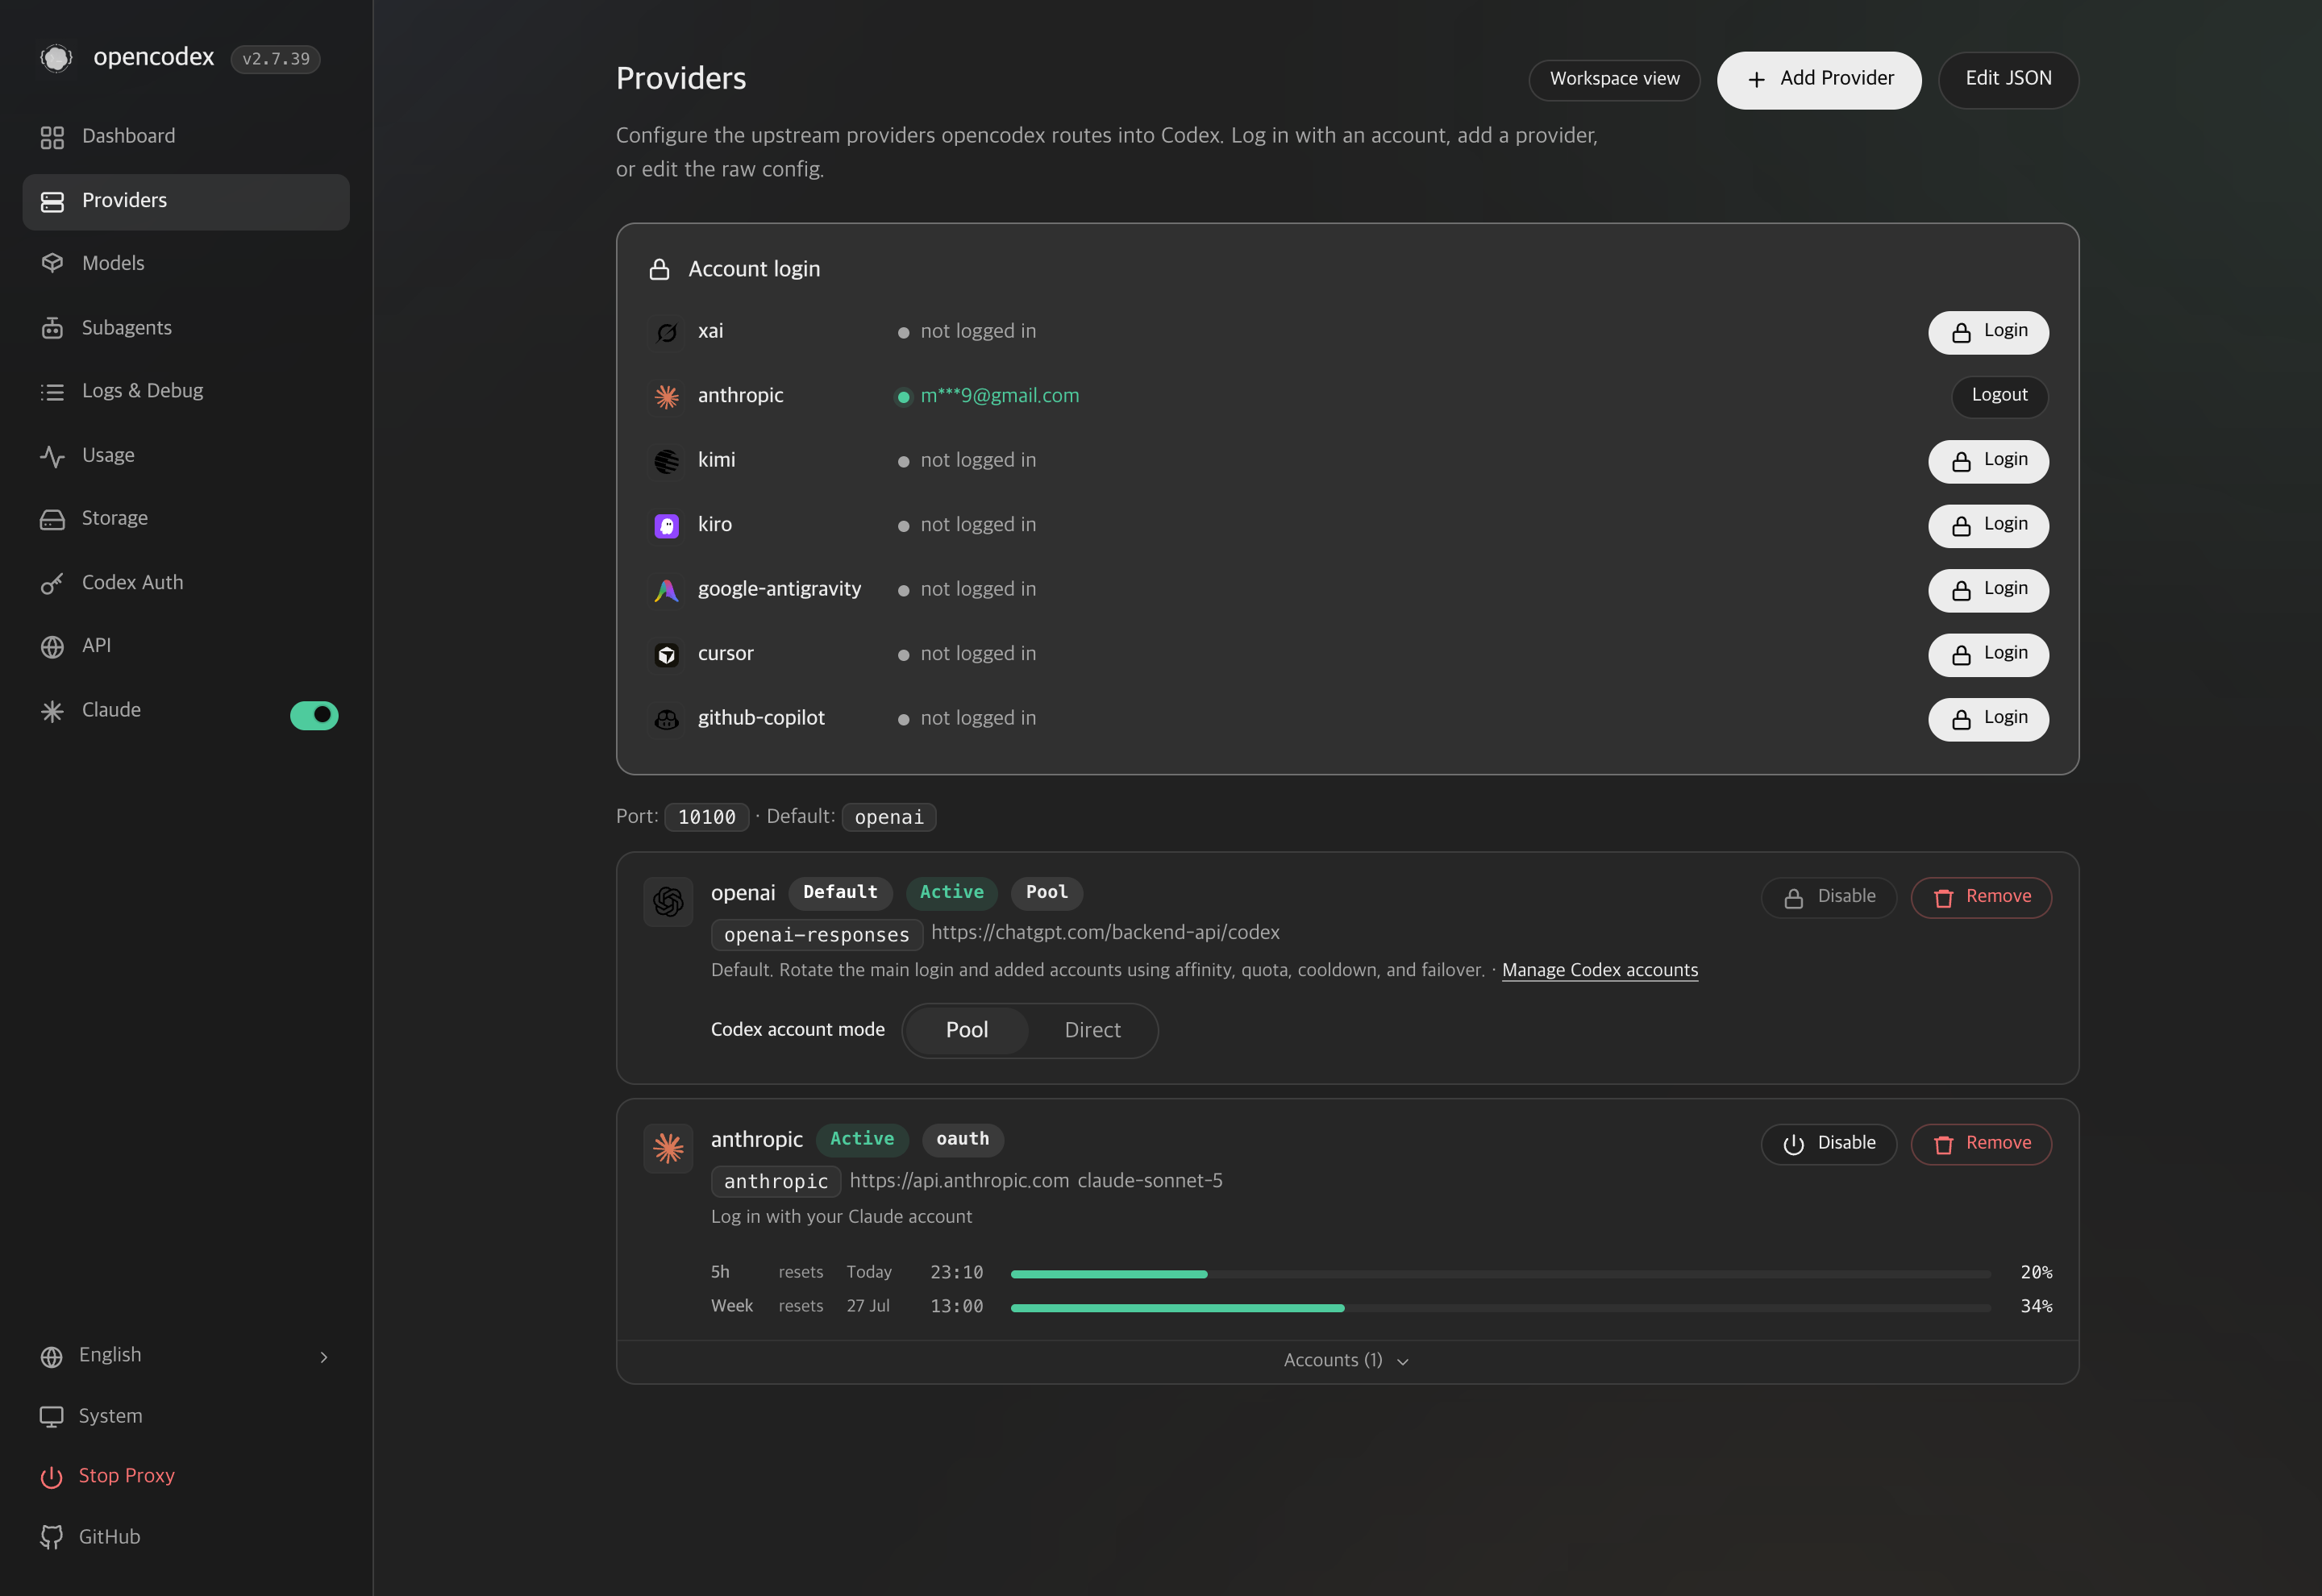The height and width of the screenshot is (1596, 2322).
Task: Click the Models cube icon
Action: (52, 264)
